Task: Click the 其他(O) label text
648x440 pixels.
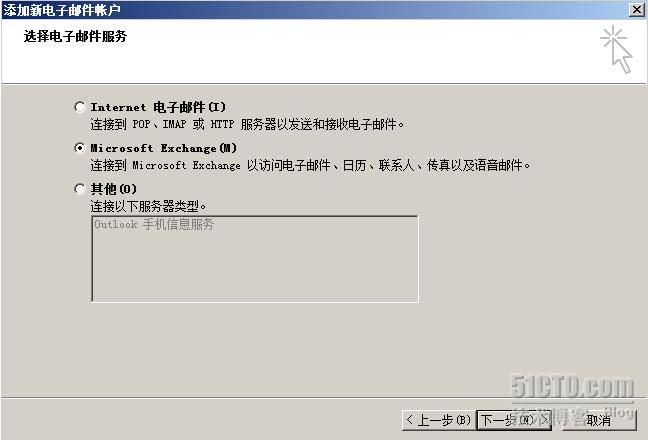Action: (114, 189)
